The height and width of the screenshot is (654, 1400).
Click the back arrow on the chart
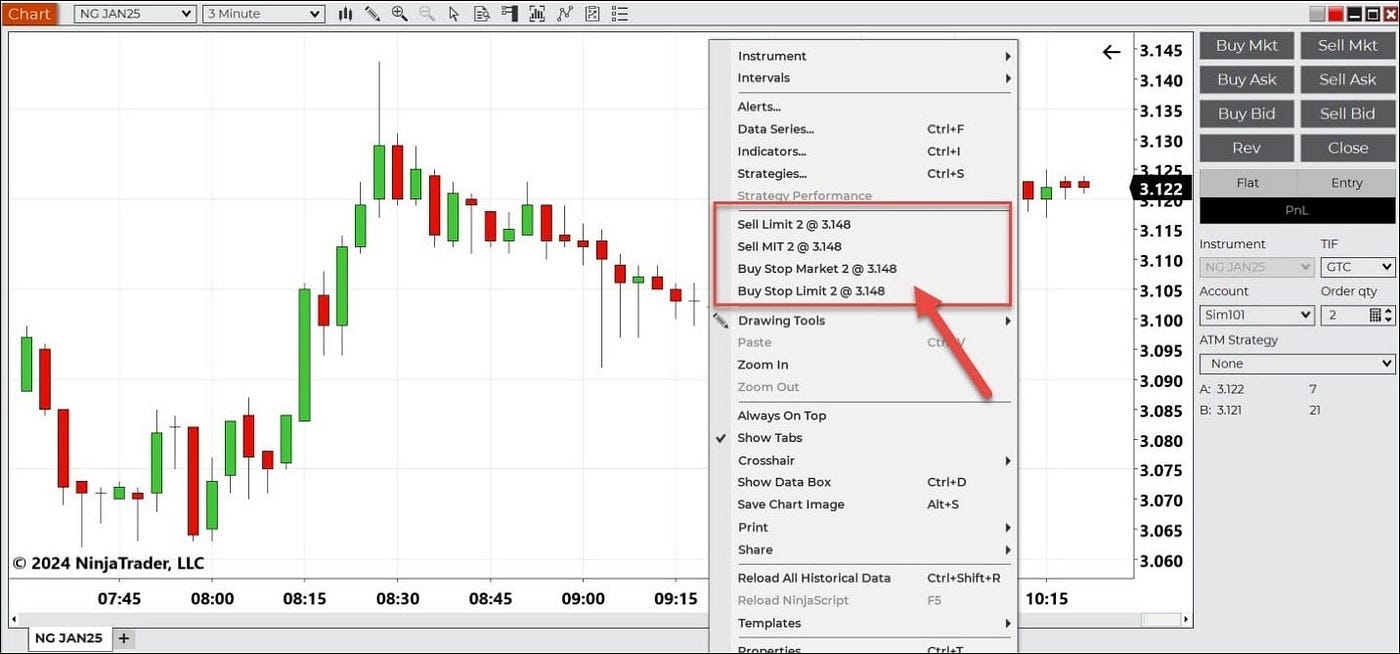click(1111, 52)
